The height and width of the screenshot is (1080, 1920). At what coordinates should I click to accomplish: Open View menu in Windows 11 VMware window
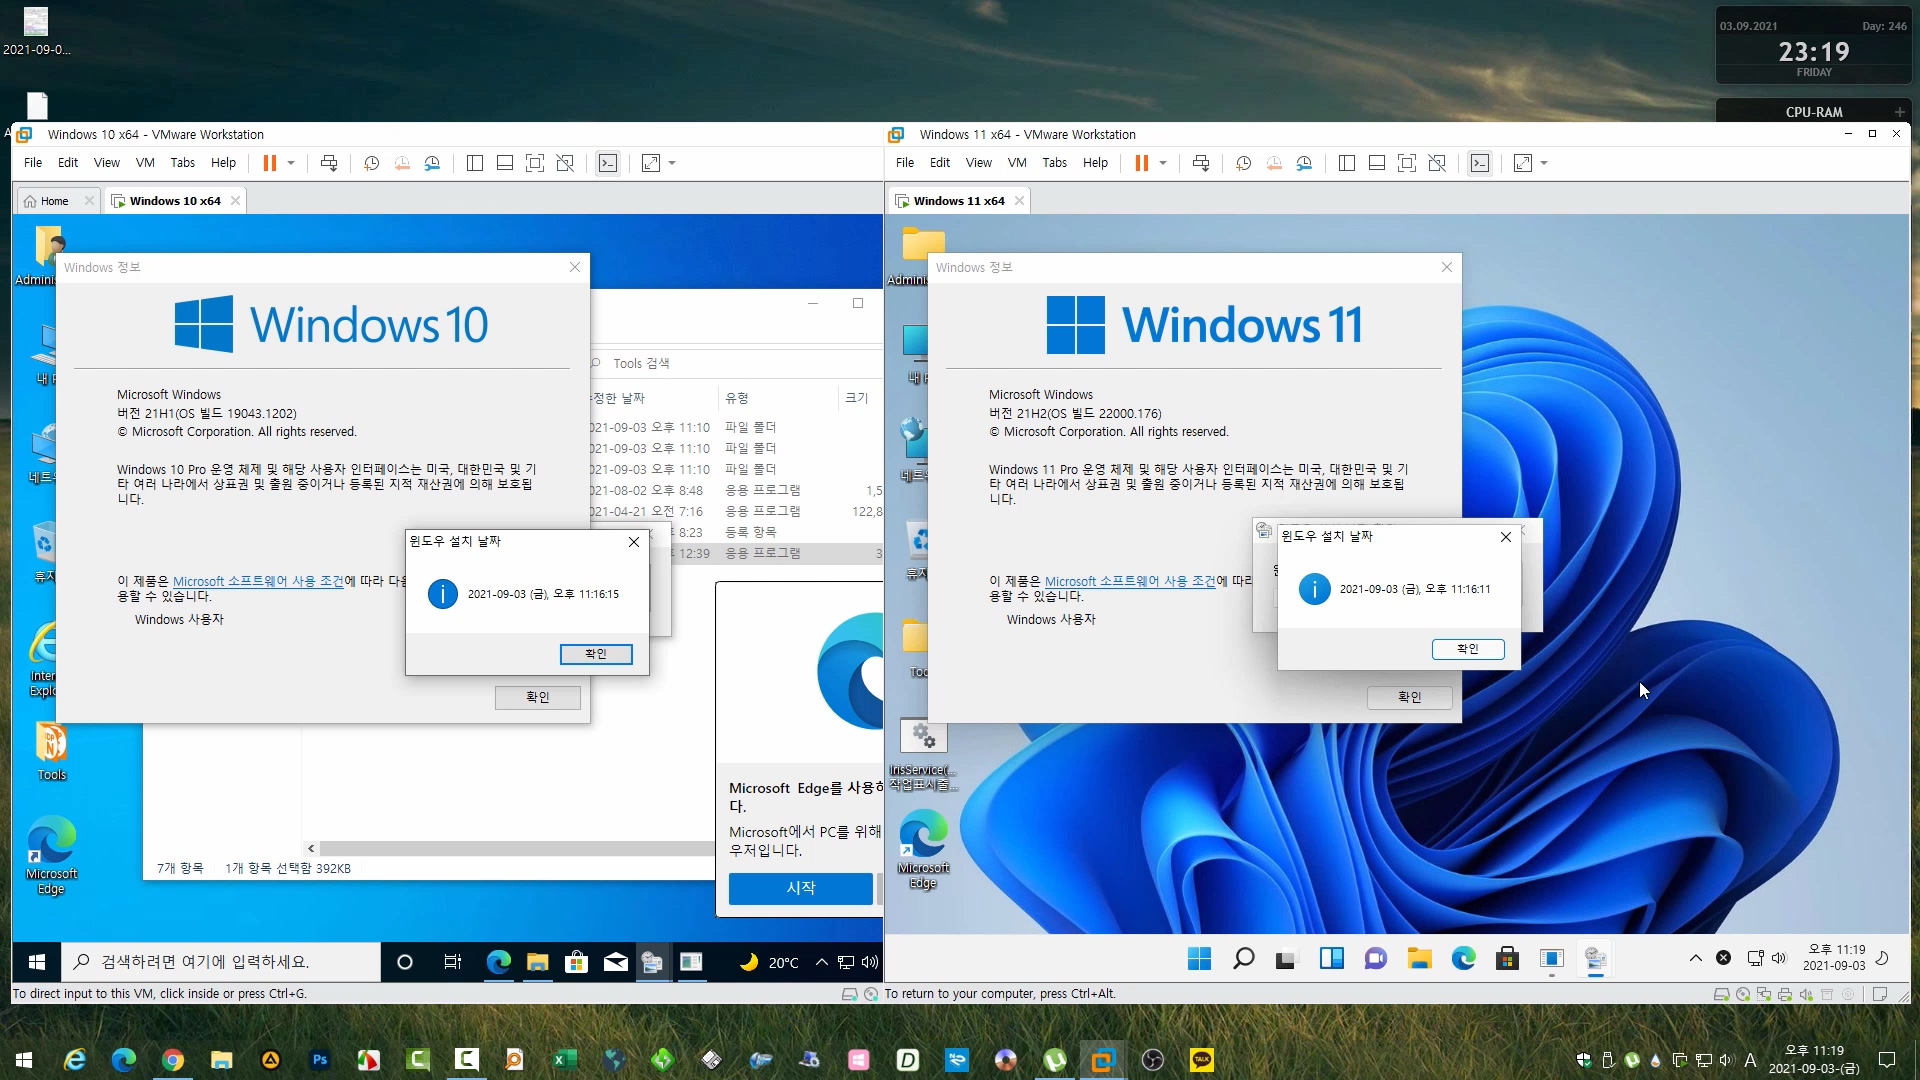click(979, 163)
